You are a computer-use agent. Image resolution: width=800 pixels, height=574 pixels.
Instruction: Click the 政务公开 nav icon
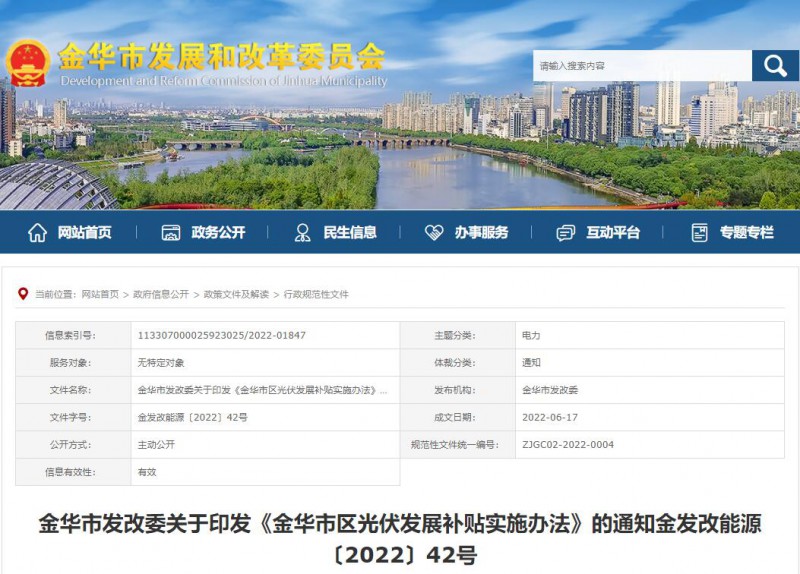[171, 232]
